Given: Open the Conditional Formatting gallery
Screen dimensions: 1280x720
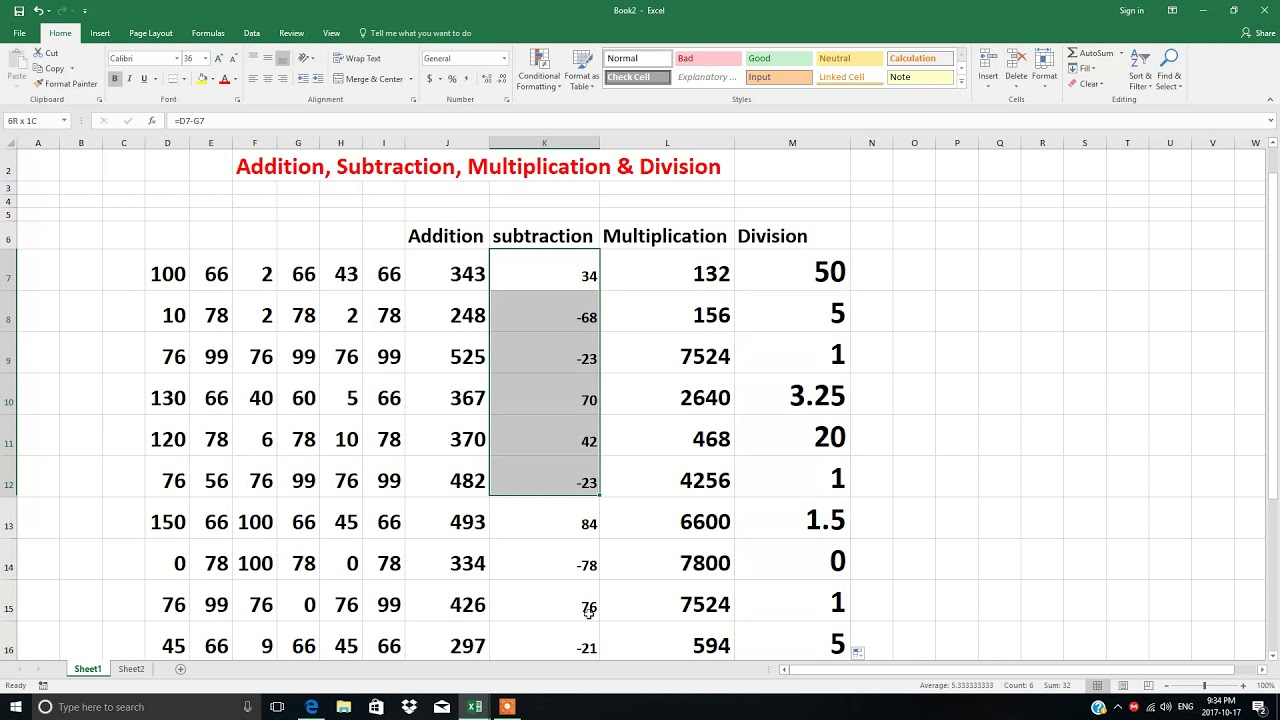Looking at the screenshot, I should coord(538,71).
